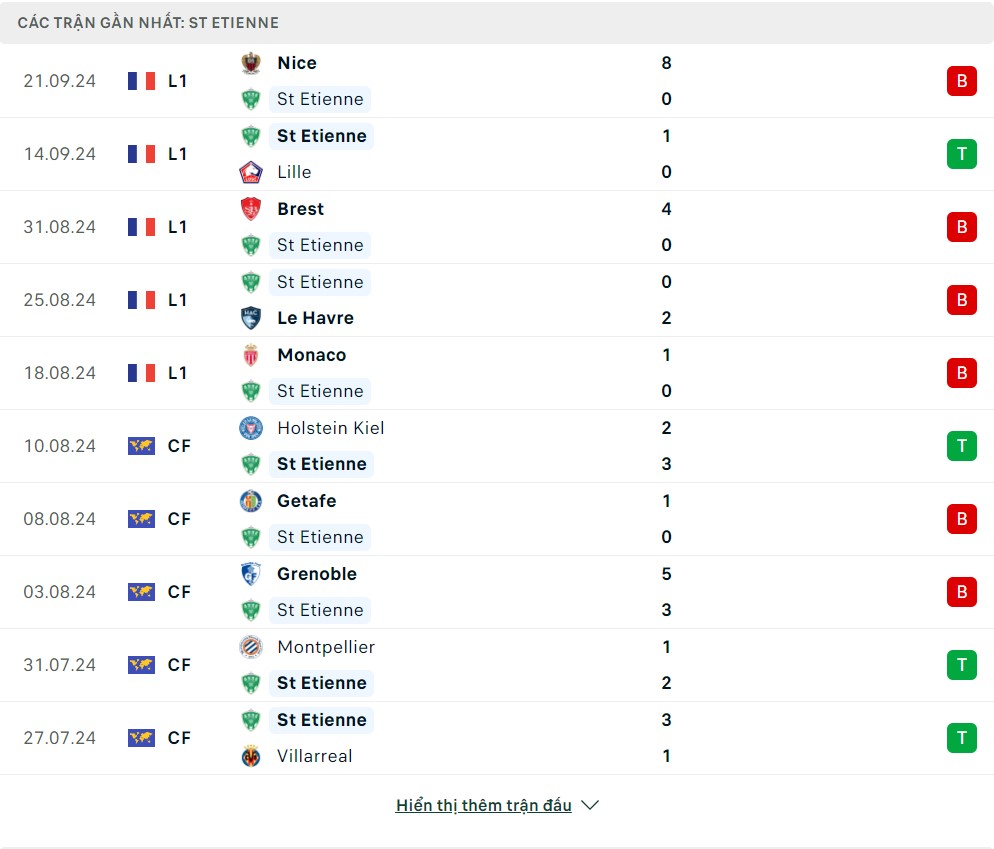The image size is (994, 849).
Task: Select St Etienne name in Villarreal match
Action: pyautogui.click(x=322, y=720)
